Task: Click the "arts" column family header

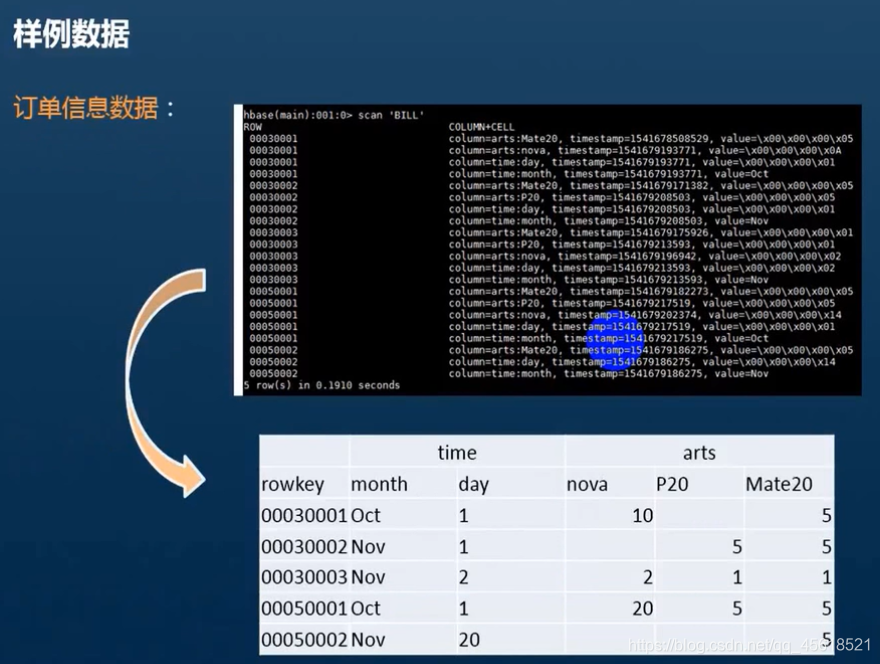Action: tap(699, 452)
